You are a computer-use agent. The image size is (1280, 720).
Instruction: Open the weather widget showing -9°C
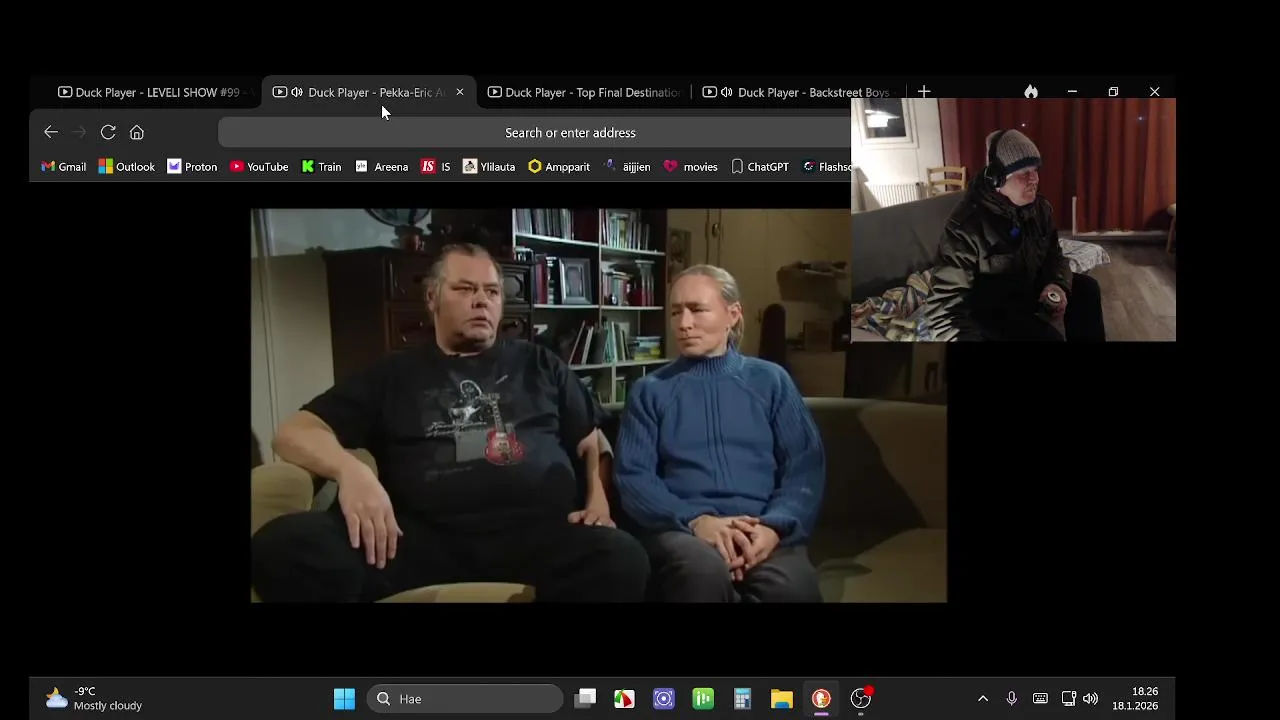(x=93, y=698)
